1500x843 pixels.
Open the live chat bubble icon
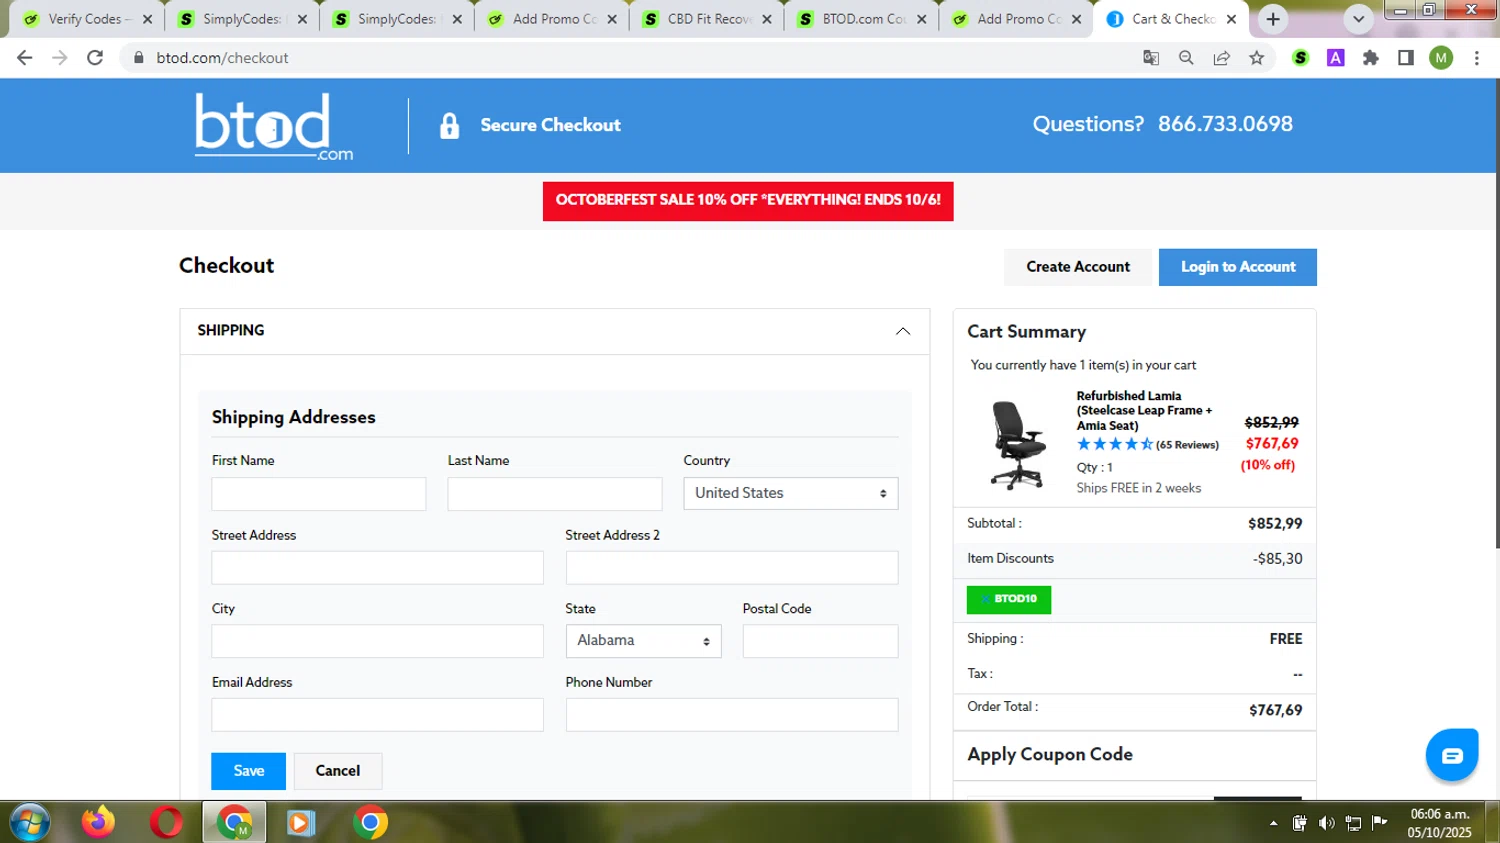pos(1452,755)
